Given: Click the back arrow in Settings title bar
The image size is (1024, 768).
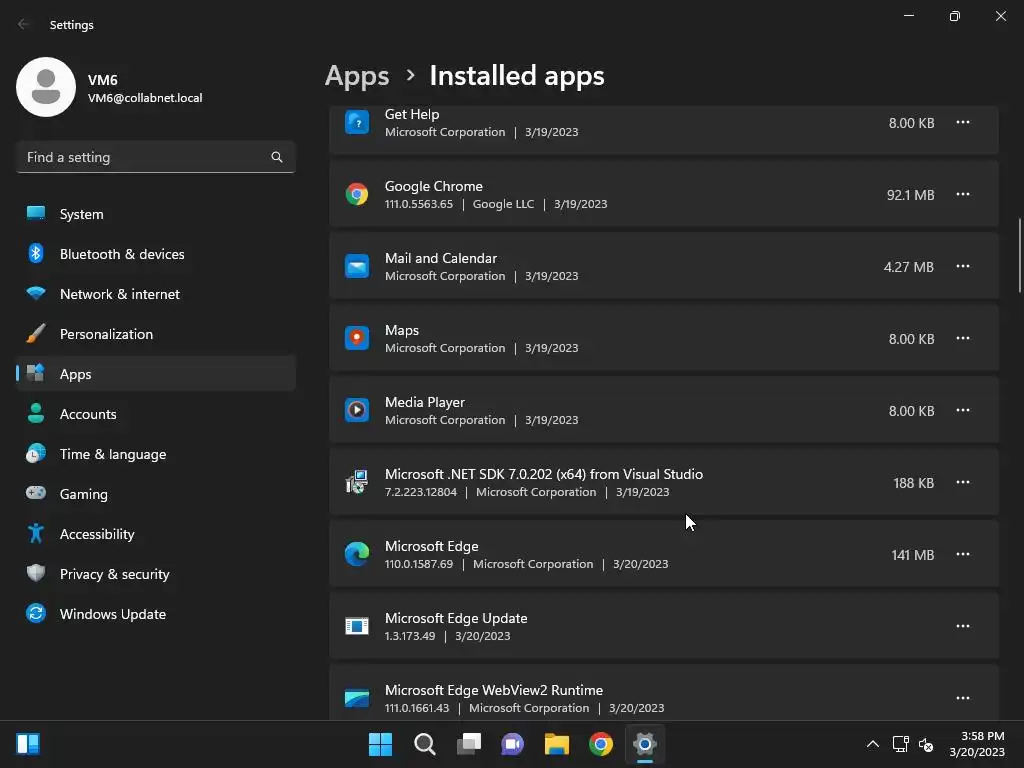Looking at the screenshot, I should pyautogui.click(x=24, y=24).
